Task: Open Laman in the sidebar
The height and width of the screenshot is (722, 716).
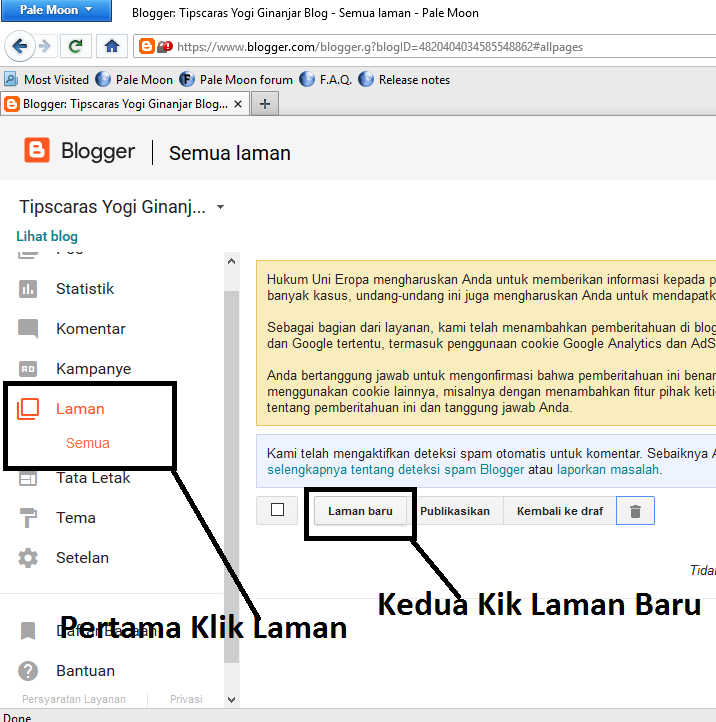Action: [80, 409]
